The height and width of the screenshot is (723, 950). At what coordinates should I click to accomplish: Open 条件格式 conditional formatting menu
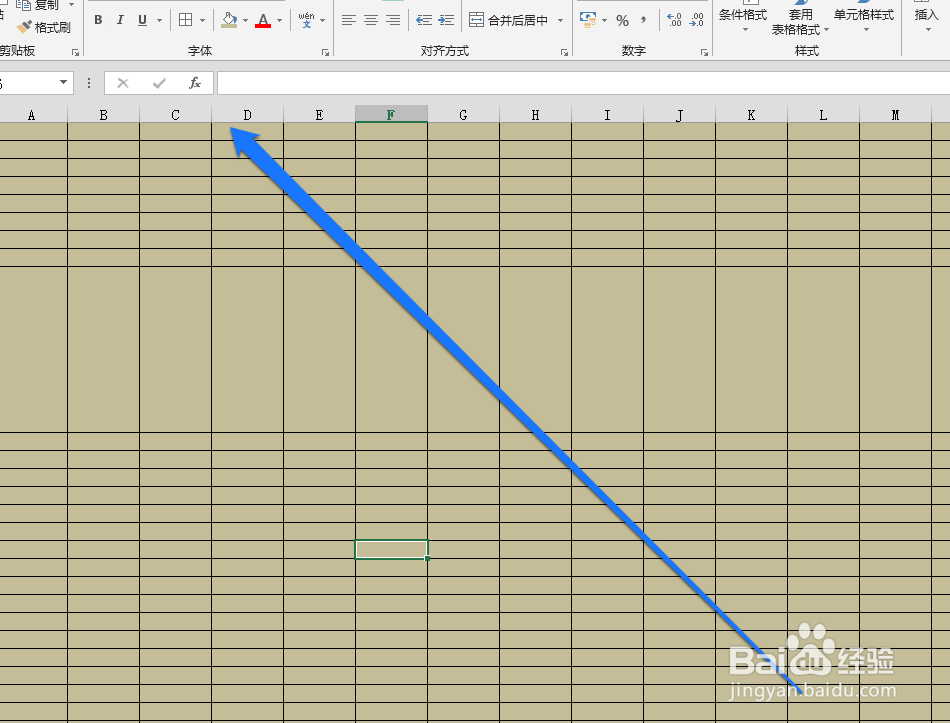point(743,18)
